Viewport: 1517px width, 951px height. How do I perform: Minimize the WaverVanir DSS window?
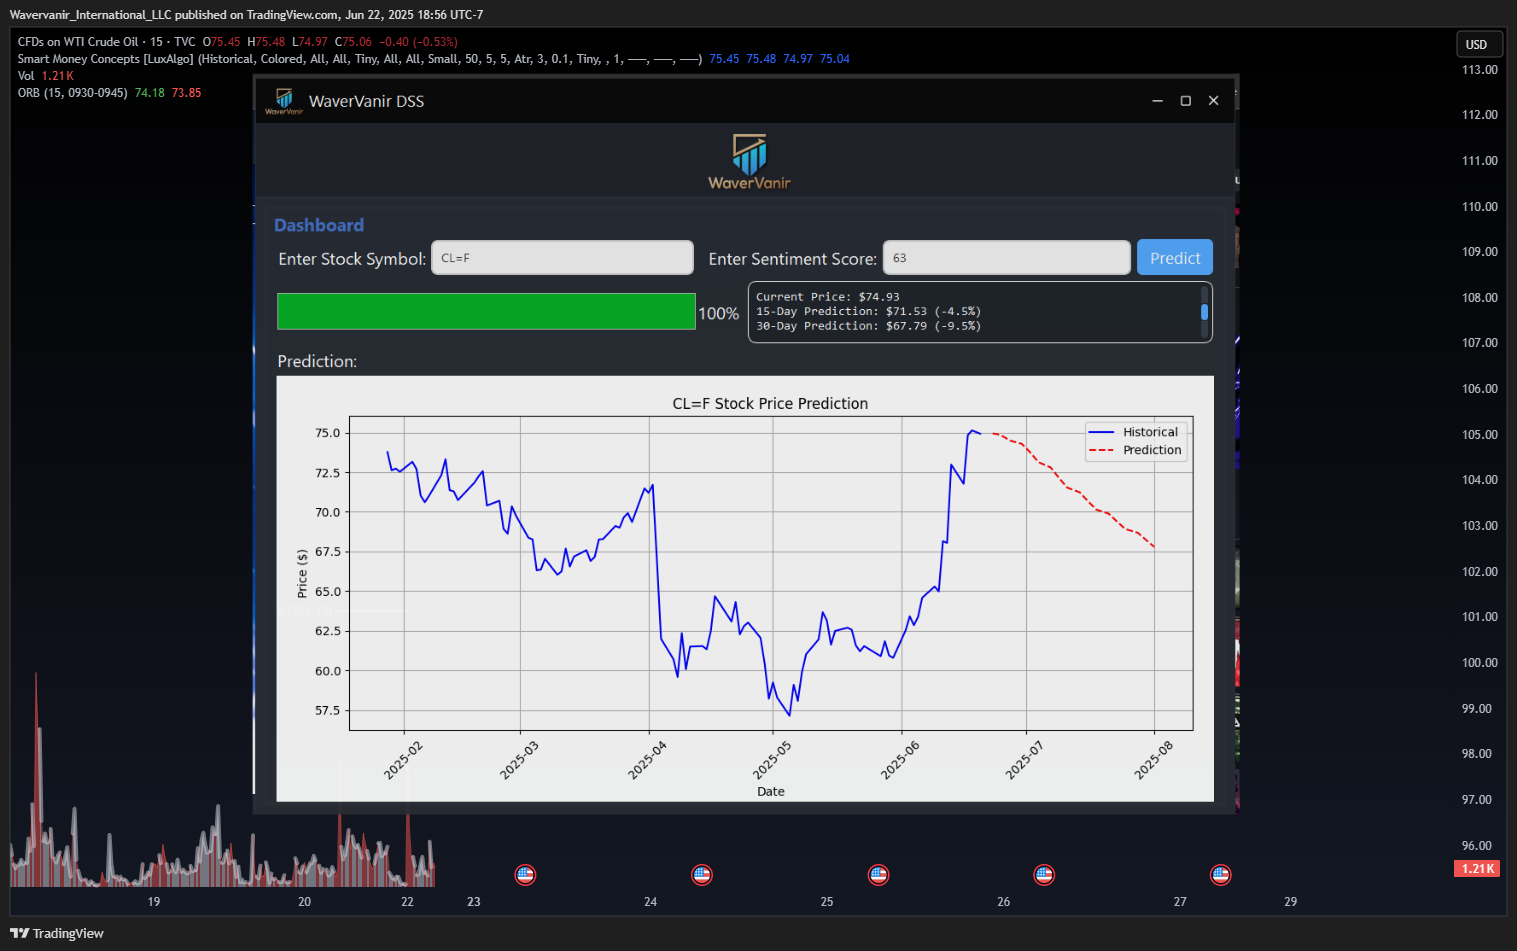pyautogui.click(x=1157, y=101)
